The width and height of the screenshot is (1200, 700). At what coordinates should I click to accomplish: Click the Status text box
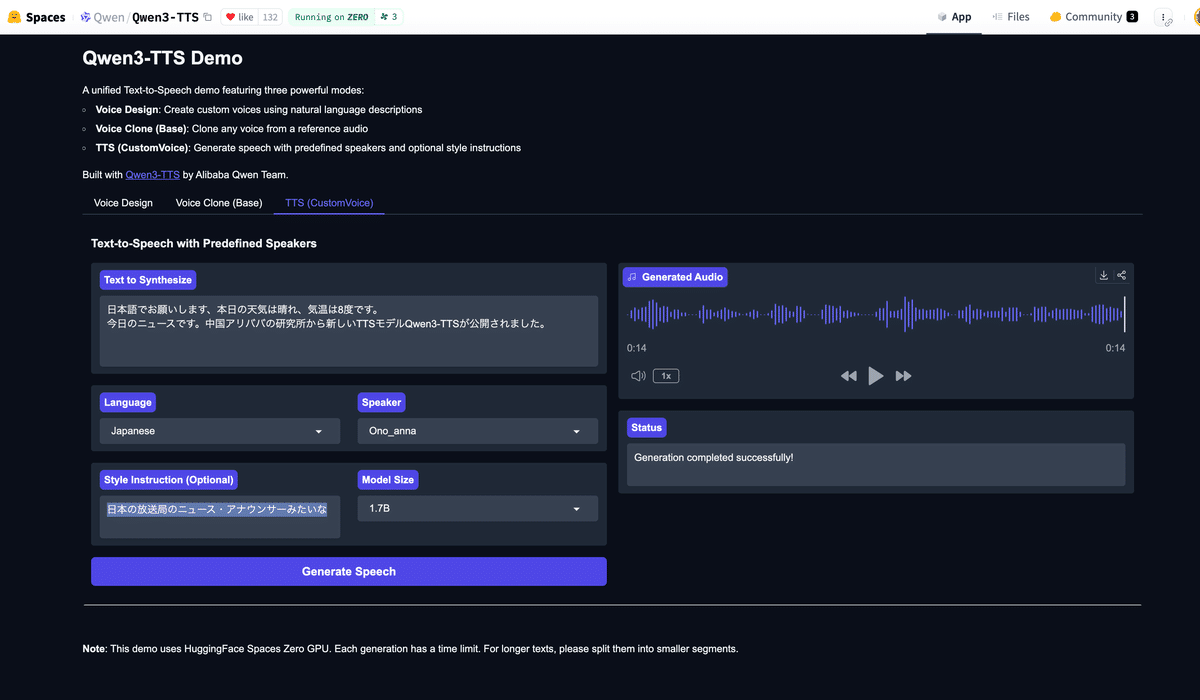coord(876,465)
